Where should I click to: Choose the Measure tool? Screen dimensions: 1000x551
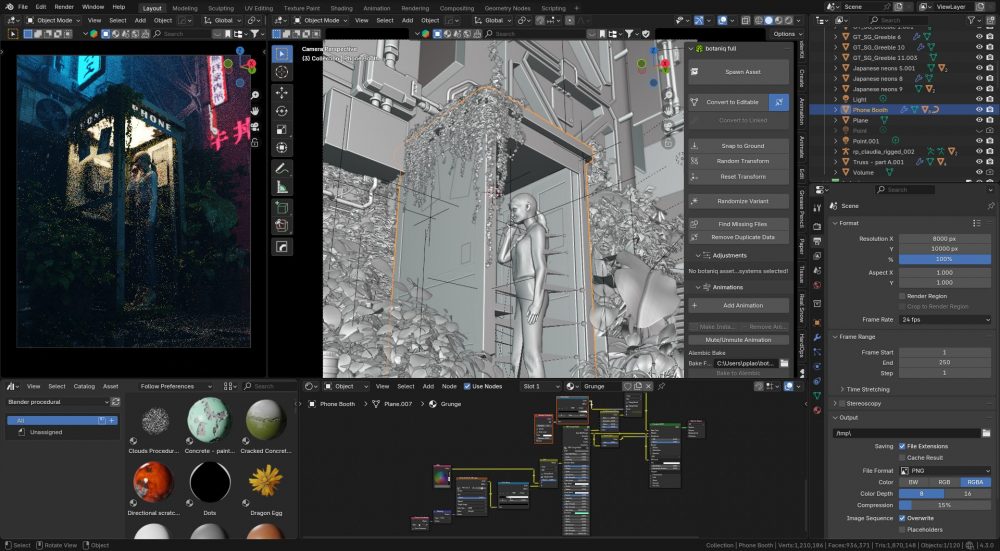click(282, 187)
